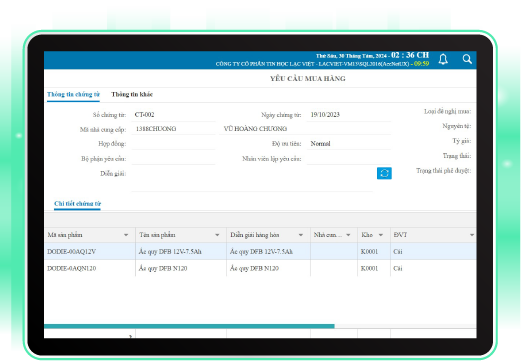
Task: Open the notifications bell icon
Action: (443, 59)
